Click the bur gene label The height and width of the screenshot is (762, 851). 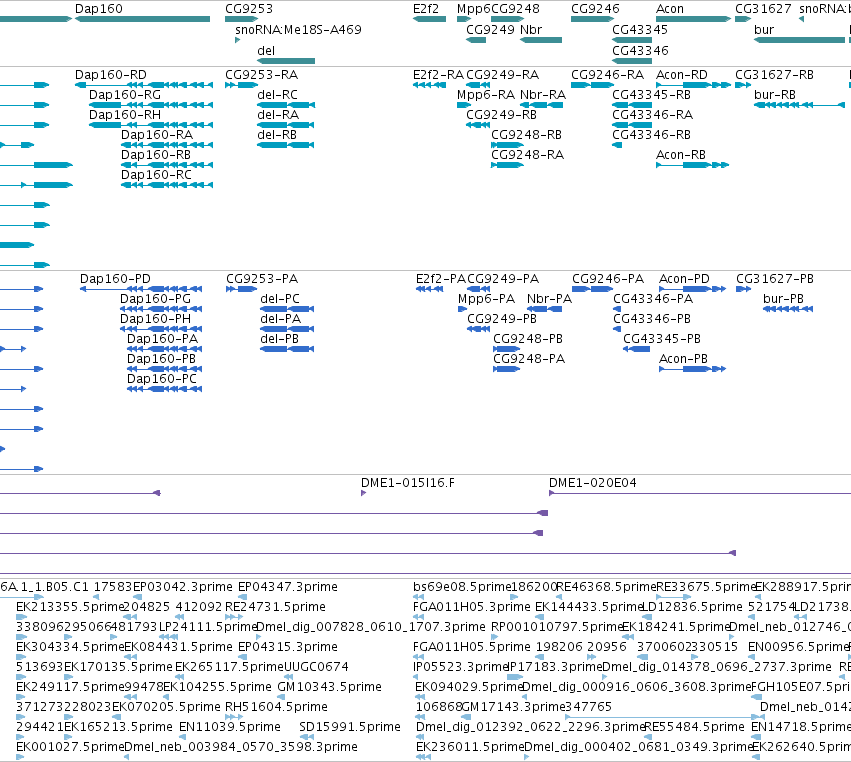click(764, 29)
